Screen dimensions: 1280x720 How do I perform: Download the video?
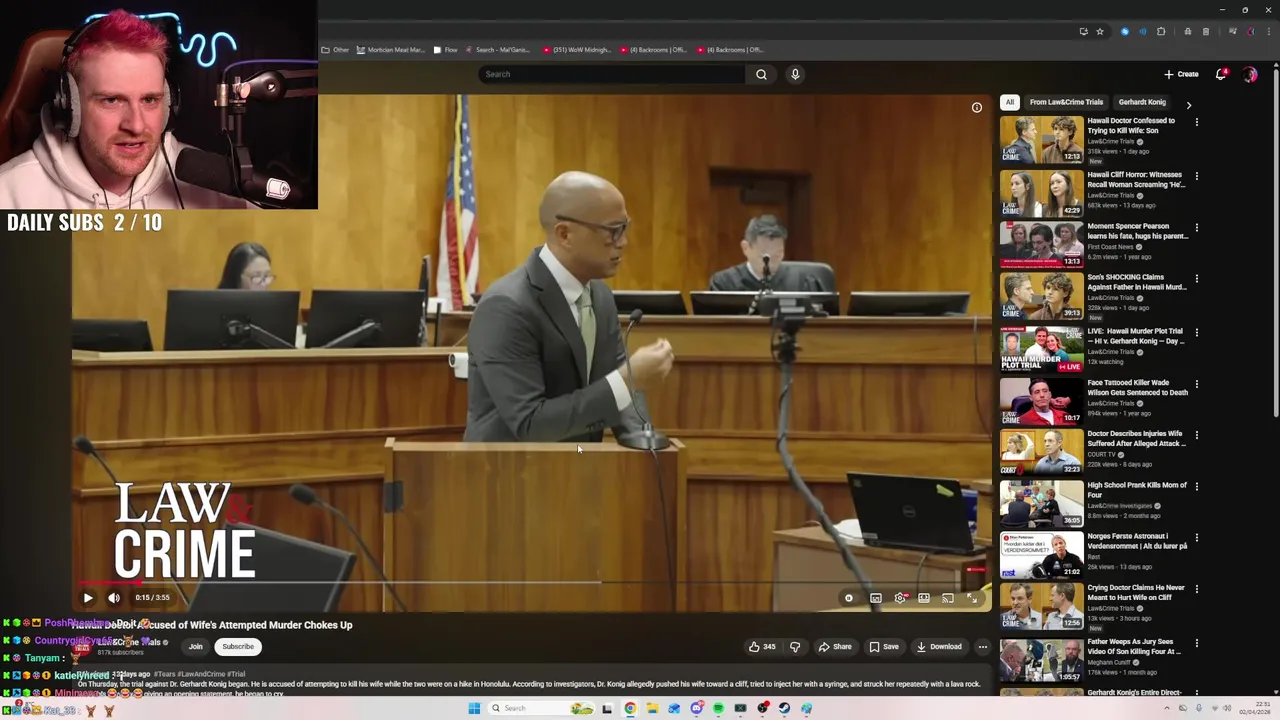click(939, 647)
